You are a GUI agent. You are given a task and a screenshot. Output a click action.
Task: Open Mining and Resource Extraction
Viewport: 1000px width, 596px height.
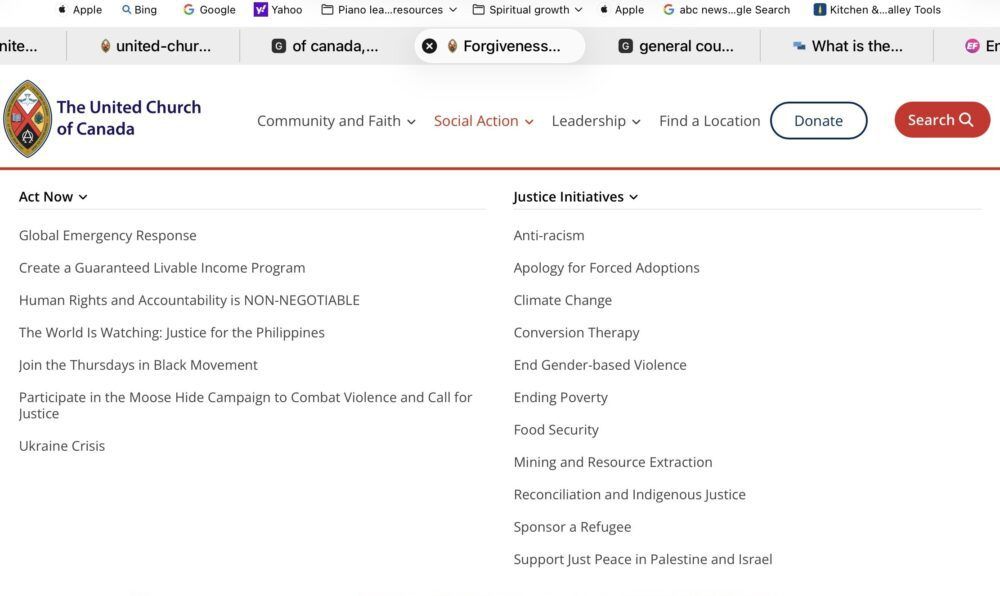coord(613,462)
